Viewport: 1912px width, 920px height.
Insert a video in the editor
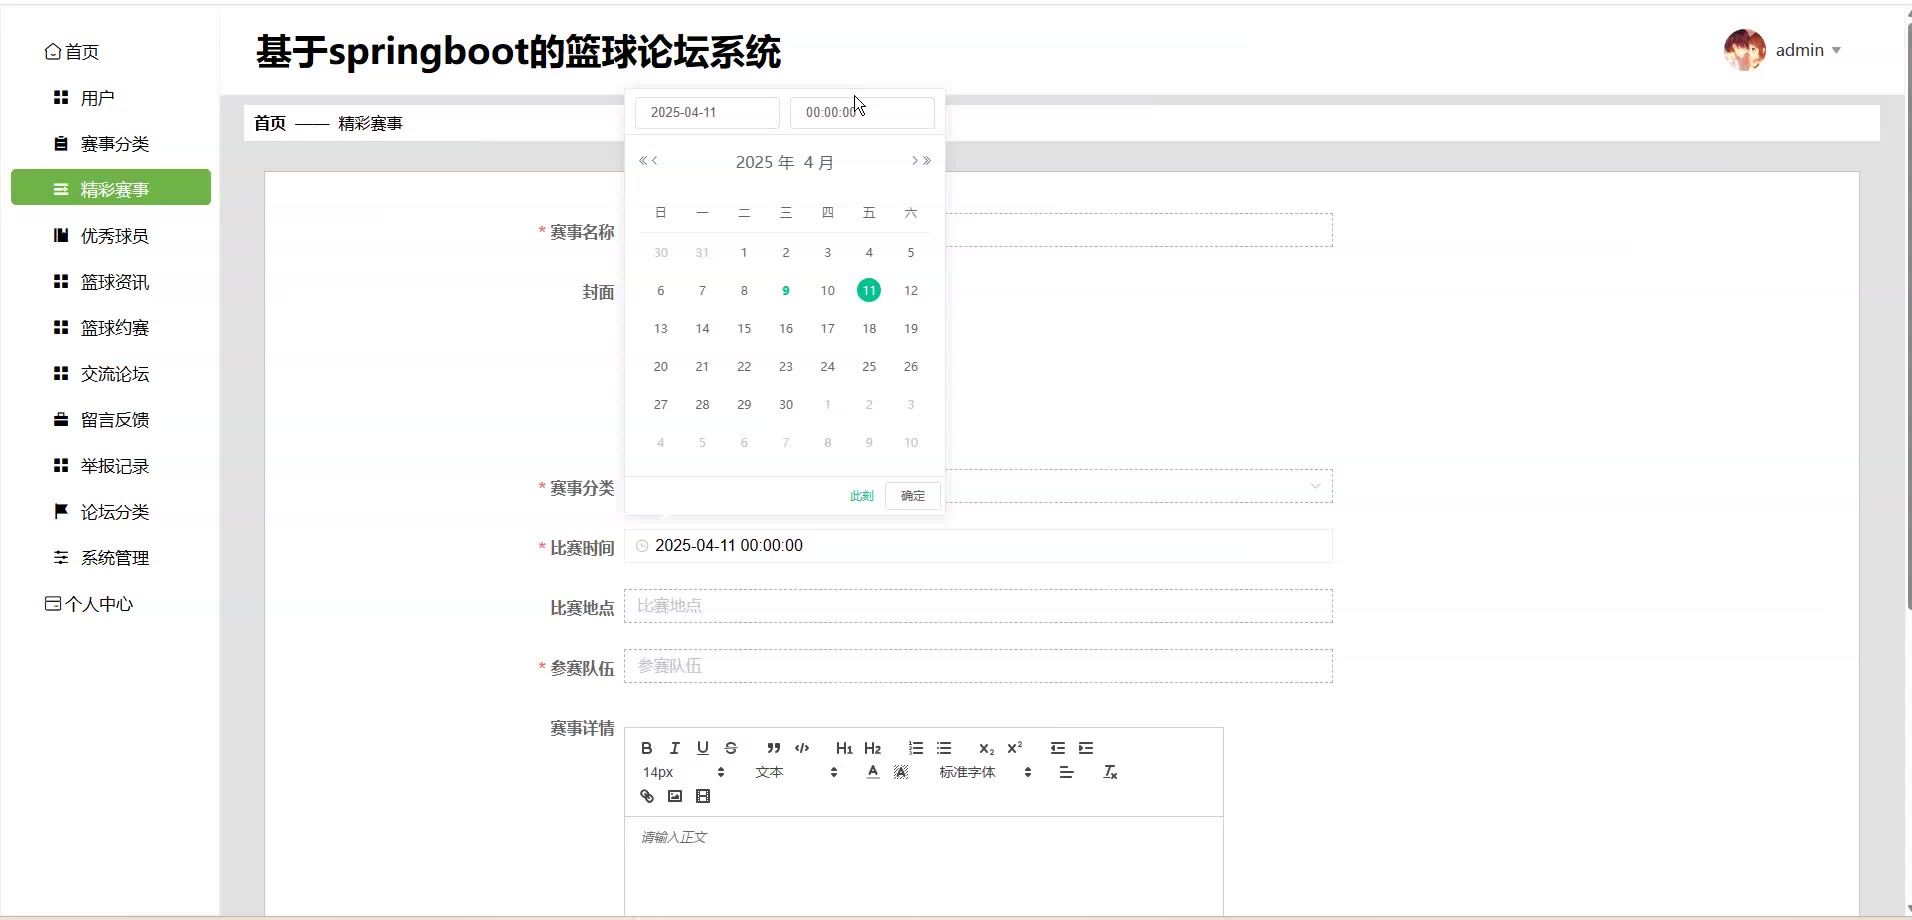pyautogui.click(x=703, y=796)
